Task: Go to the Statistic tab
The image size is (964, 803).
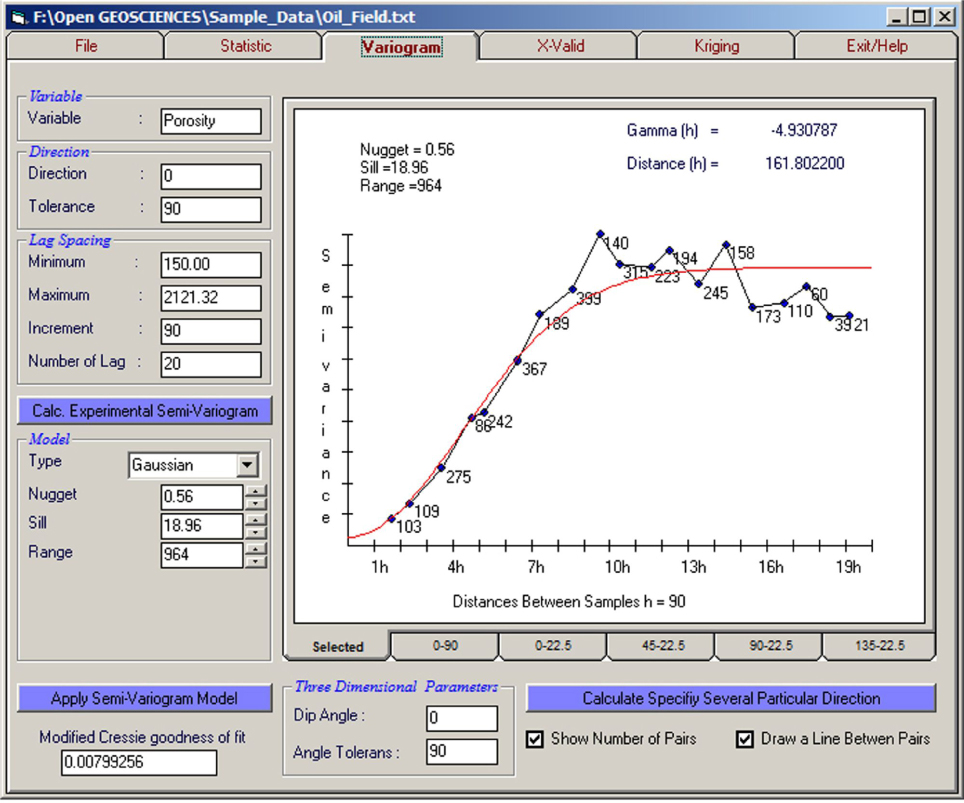Action: (x=245, y=46)
